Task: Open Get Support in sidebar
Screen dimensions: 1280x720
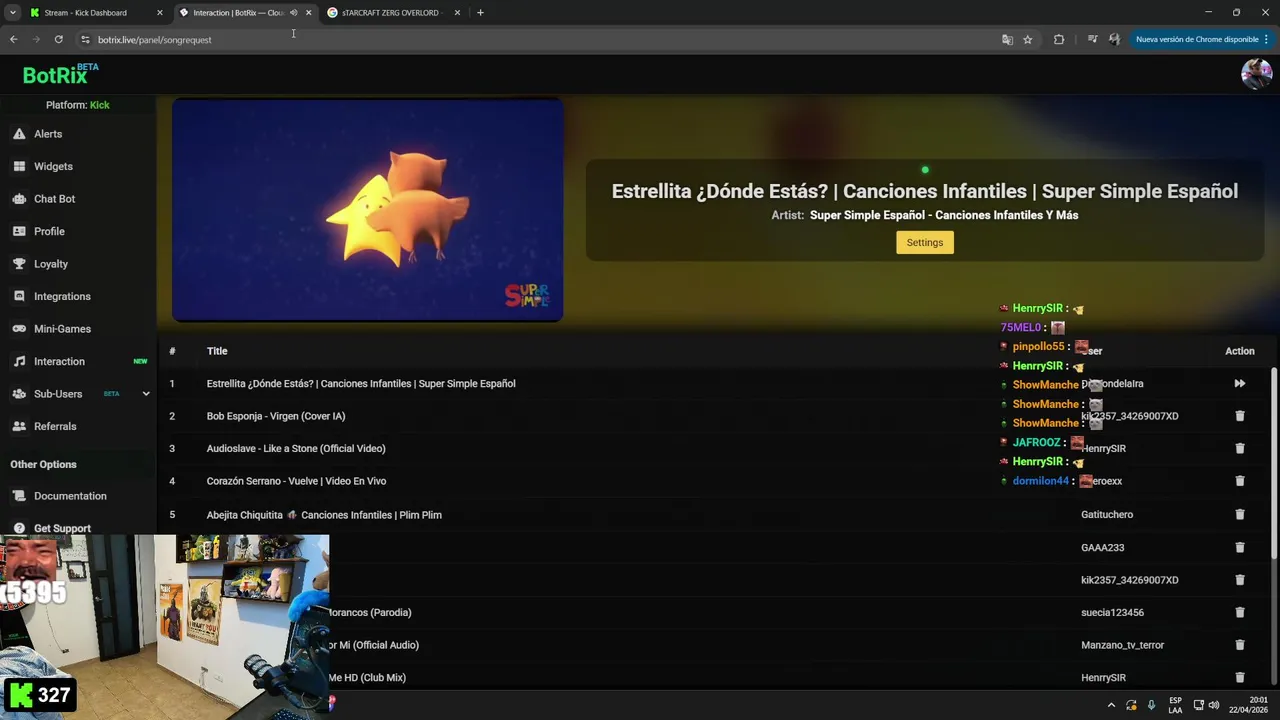Action: coord(62,528)
